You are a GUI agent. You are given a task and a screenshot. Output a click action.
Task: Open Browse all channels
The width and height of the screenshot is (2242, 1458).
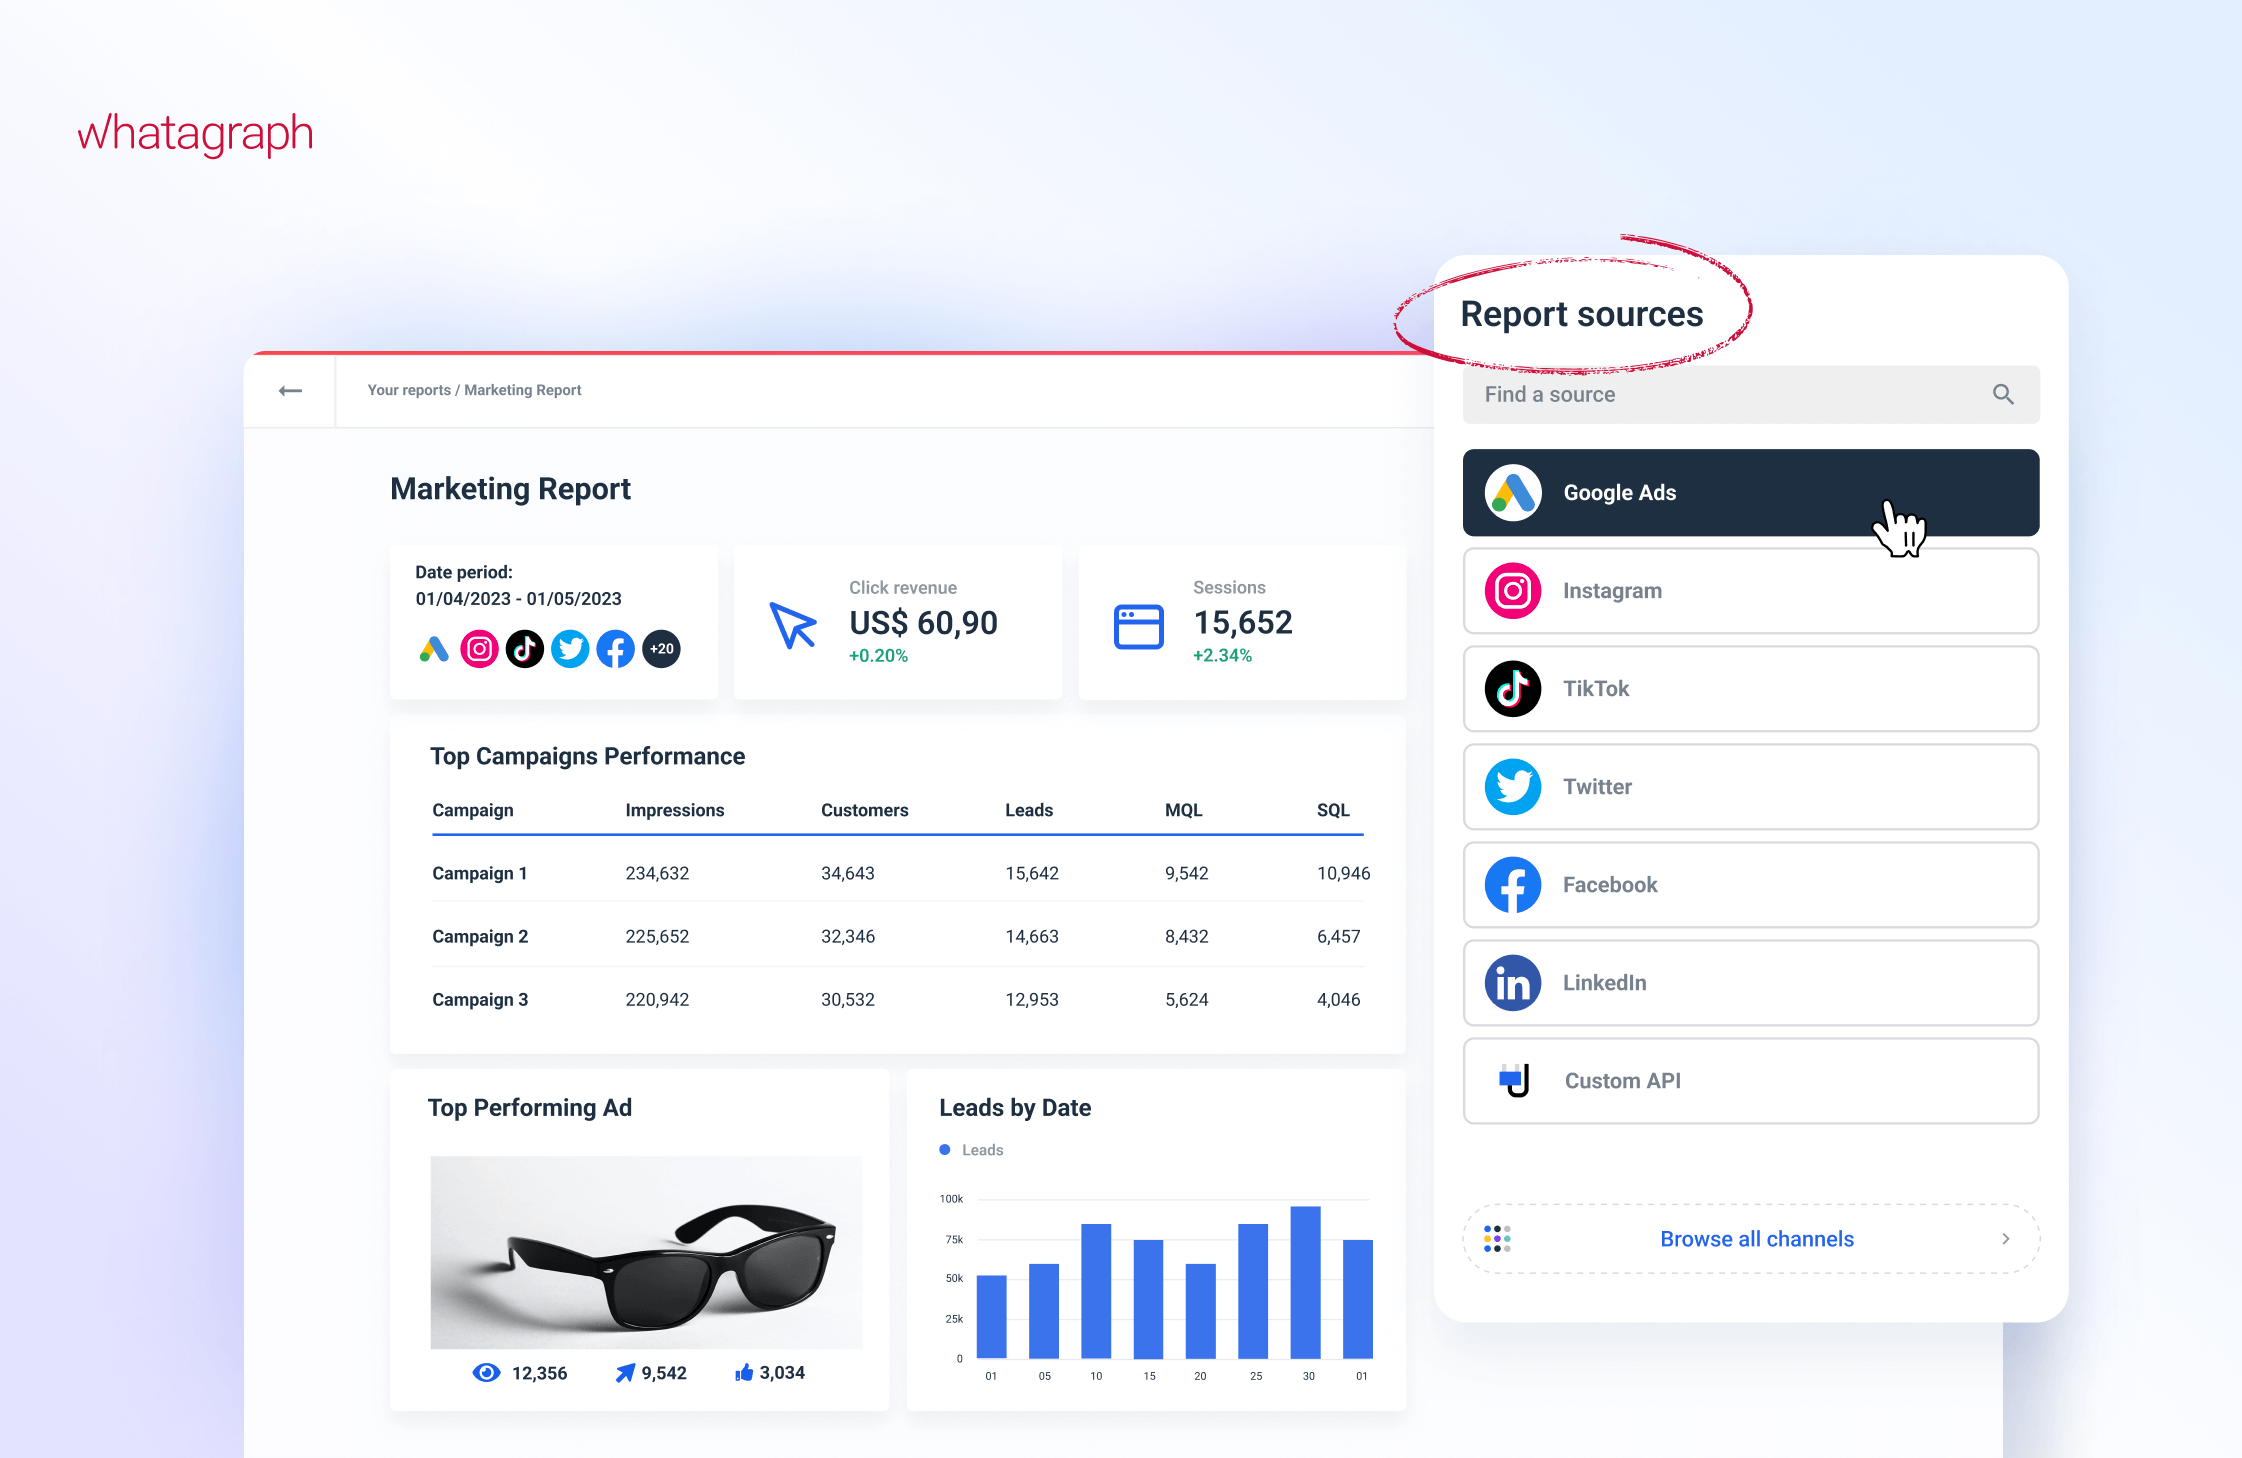point(1756,1238)
